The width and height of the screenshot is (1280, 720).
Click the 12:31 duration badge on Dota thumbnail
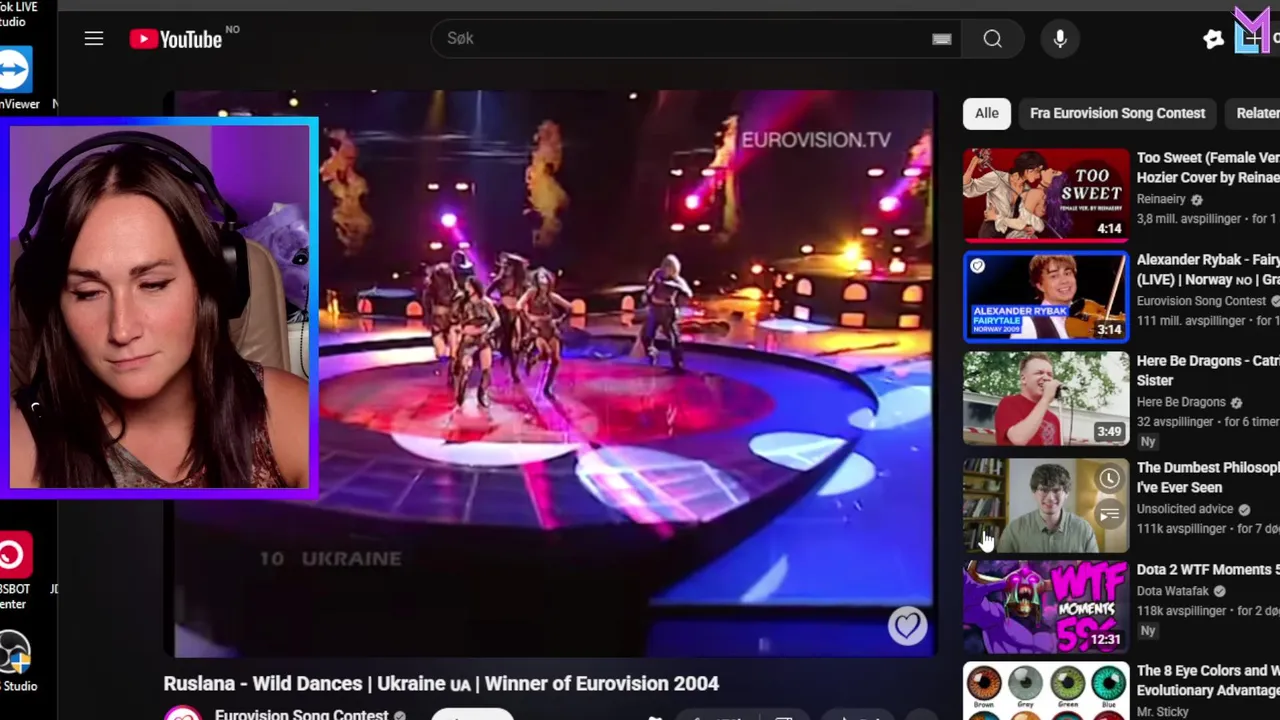click(x=1105, y=639)
